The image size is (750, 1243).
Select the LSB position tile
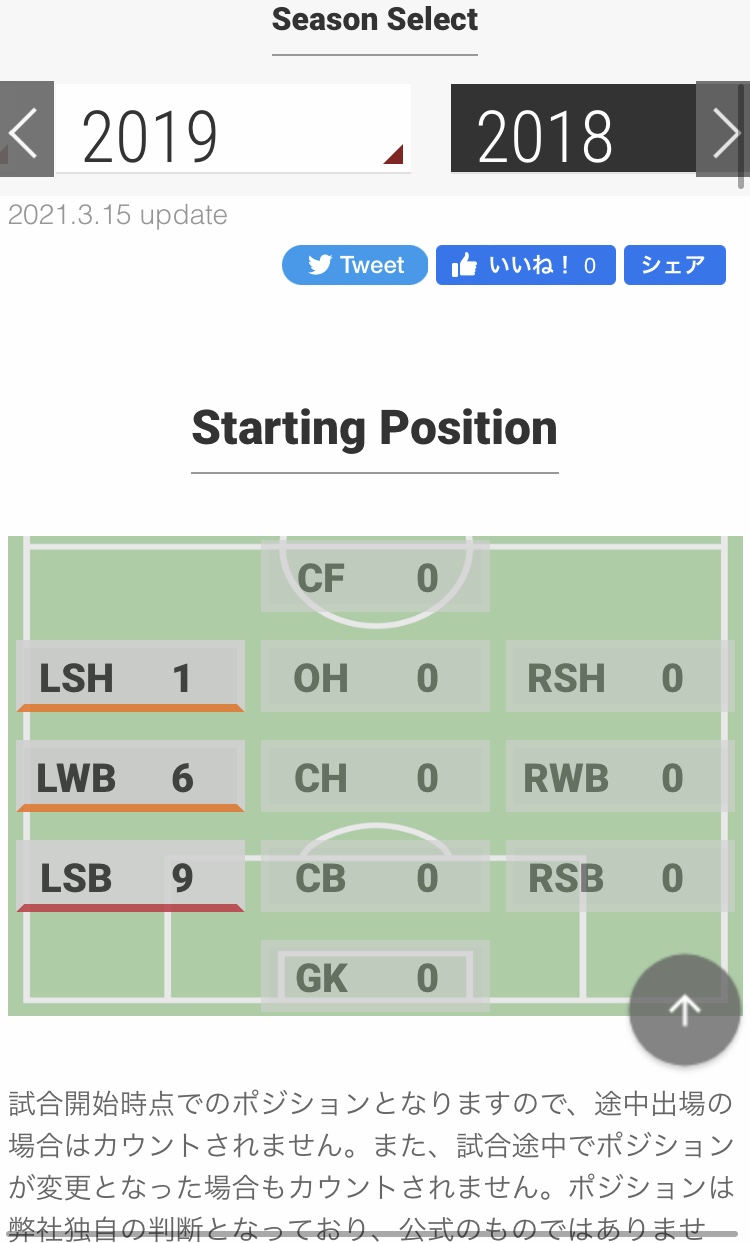click(130, 877)
